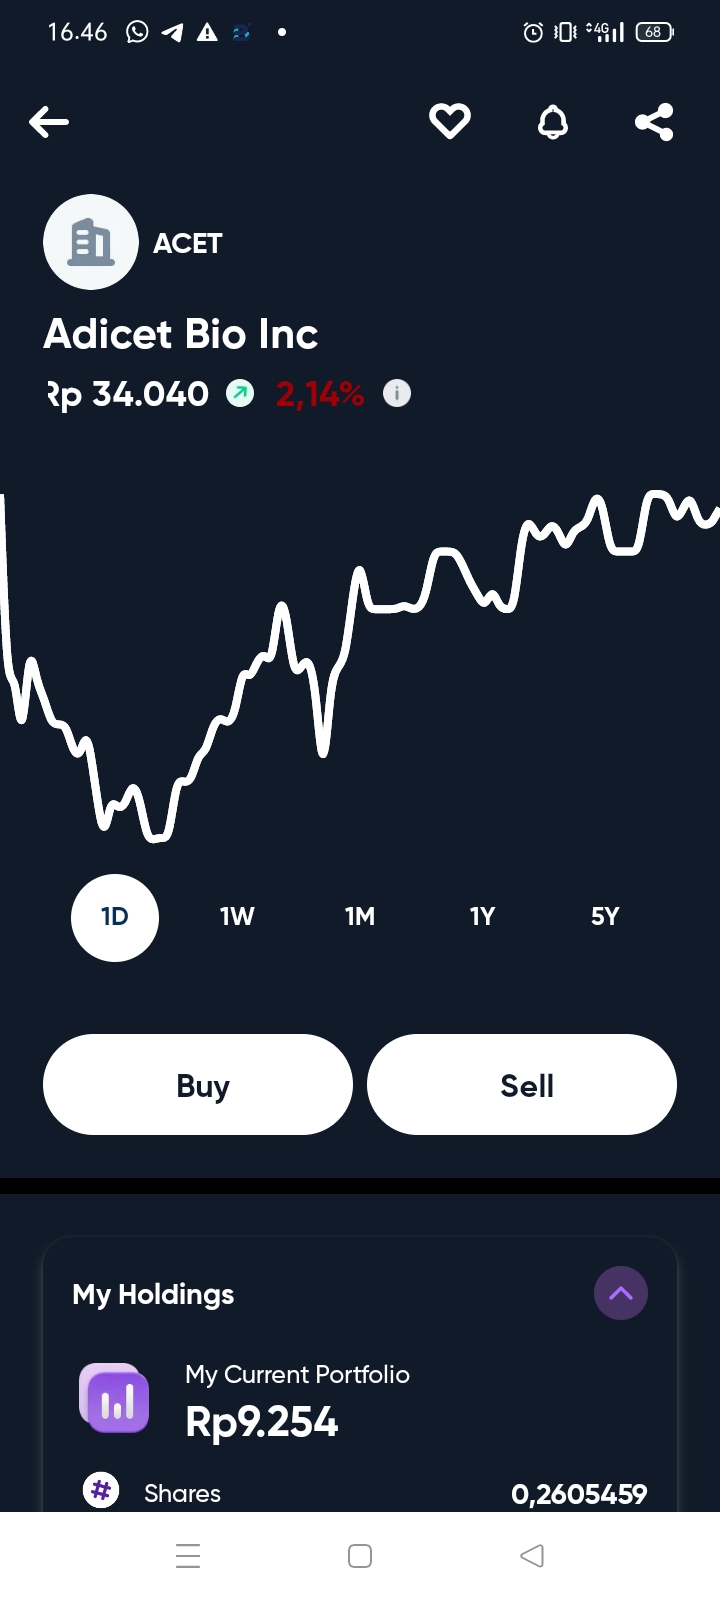Tap the Android home square button
This screenshot has height=1600, width=720.
[x=360, y=1556]
